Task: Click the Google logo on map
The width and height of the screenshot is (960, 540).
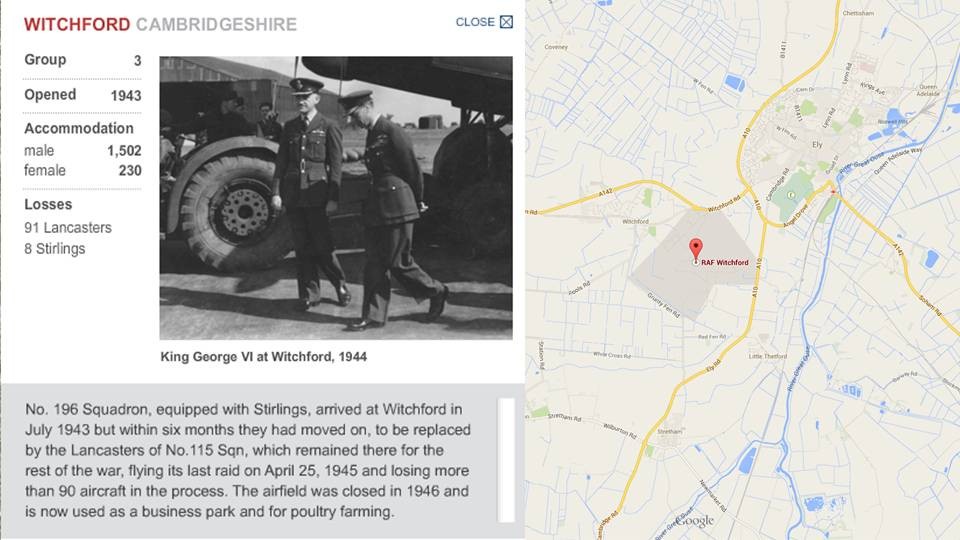Action: [x=696, y=521]
